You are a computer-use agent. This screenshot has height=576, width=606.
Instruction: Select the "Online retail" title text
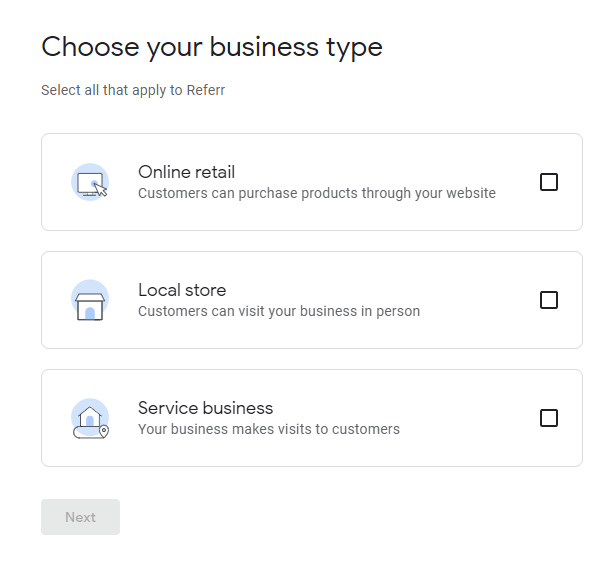(186, 172)
